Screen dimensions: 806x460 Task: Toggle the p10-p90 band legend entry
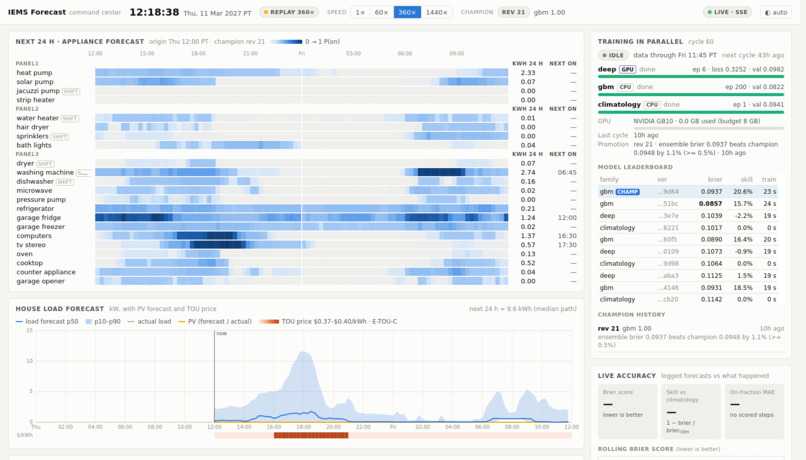[103, 321]
